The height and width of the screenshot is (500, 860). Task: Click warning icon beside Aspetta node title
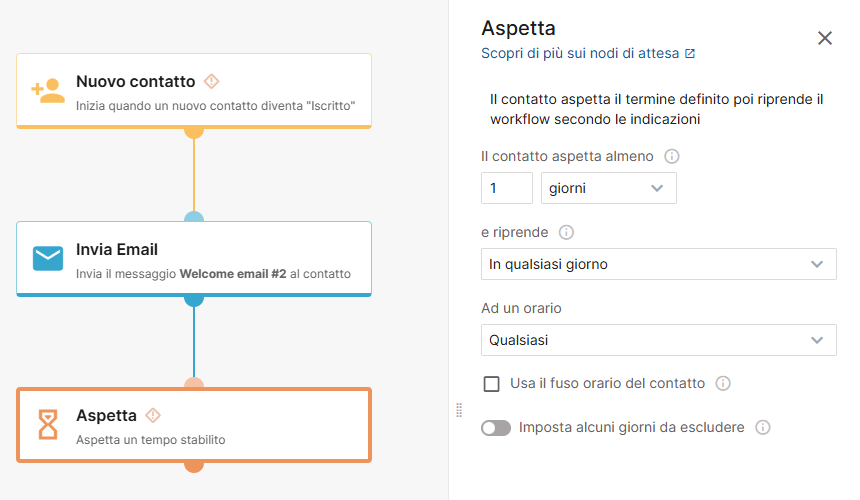[153, 415]
